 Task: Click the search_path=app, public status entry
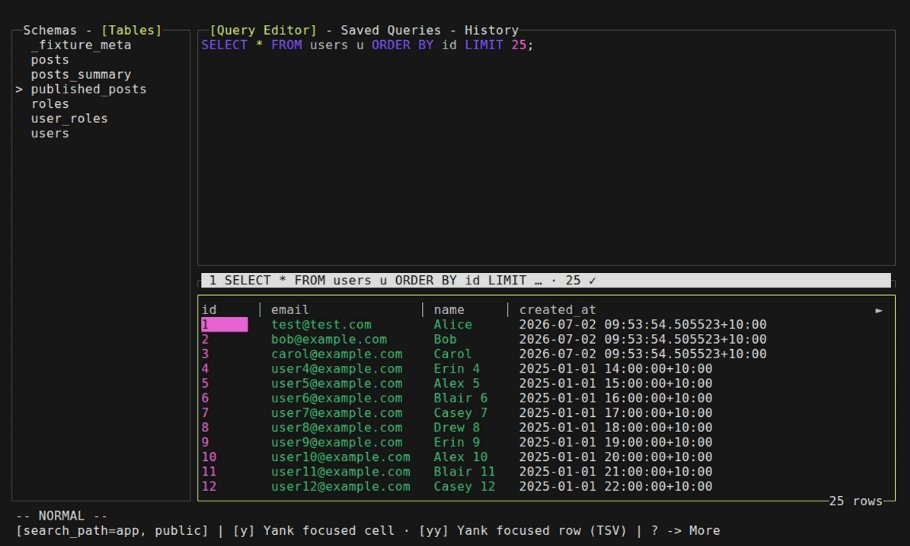click(x=112, y=530)
